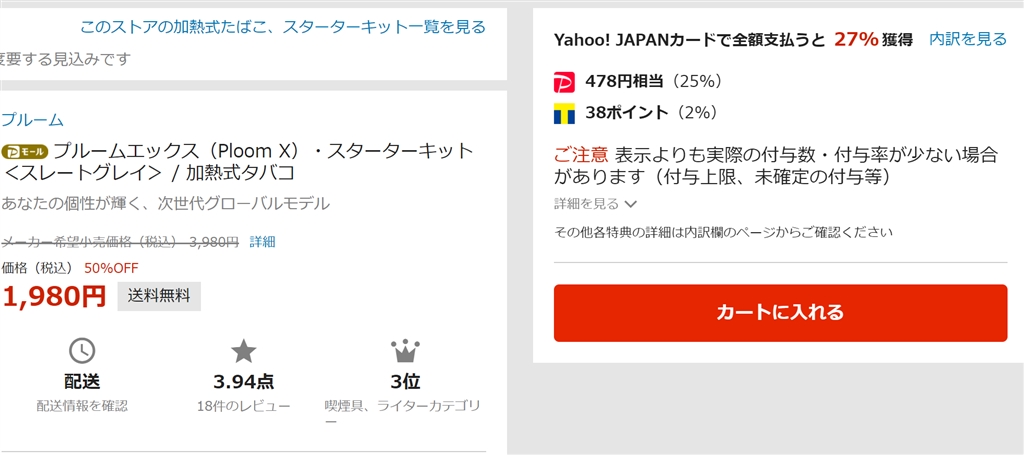Click the 1,980円 price text

pos(54,296)
